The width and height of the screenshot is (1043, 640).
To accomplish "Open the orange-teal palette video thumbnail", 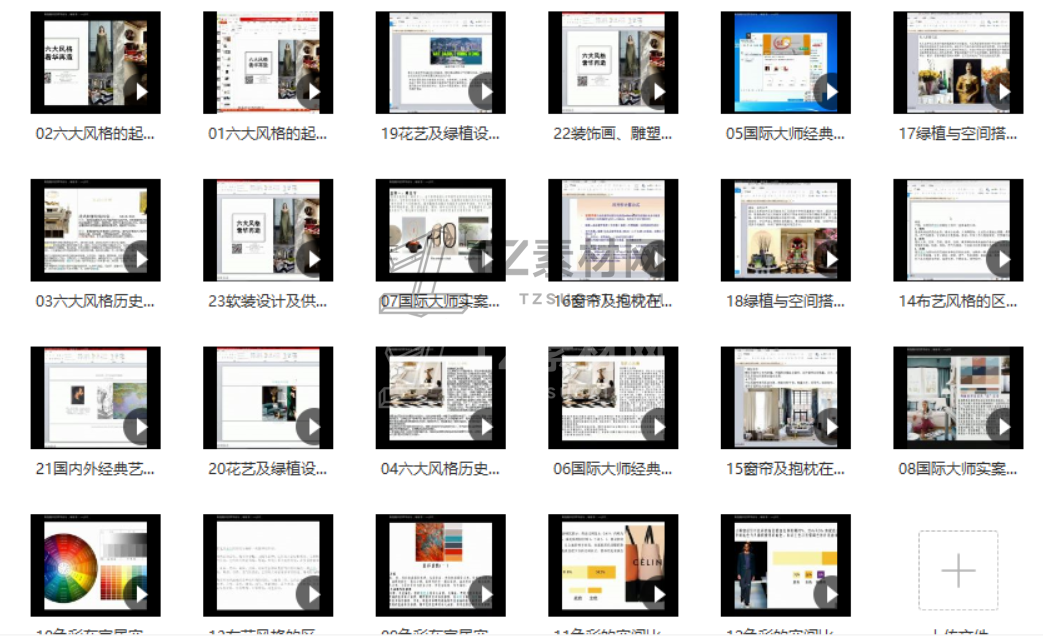I will point(440,565).
